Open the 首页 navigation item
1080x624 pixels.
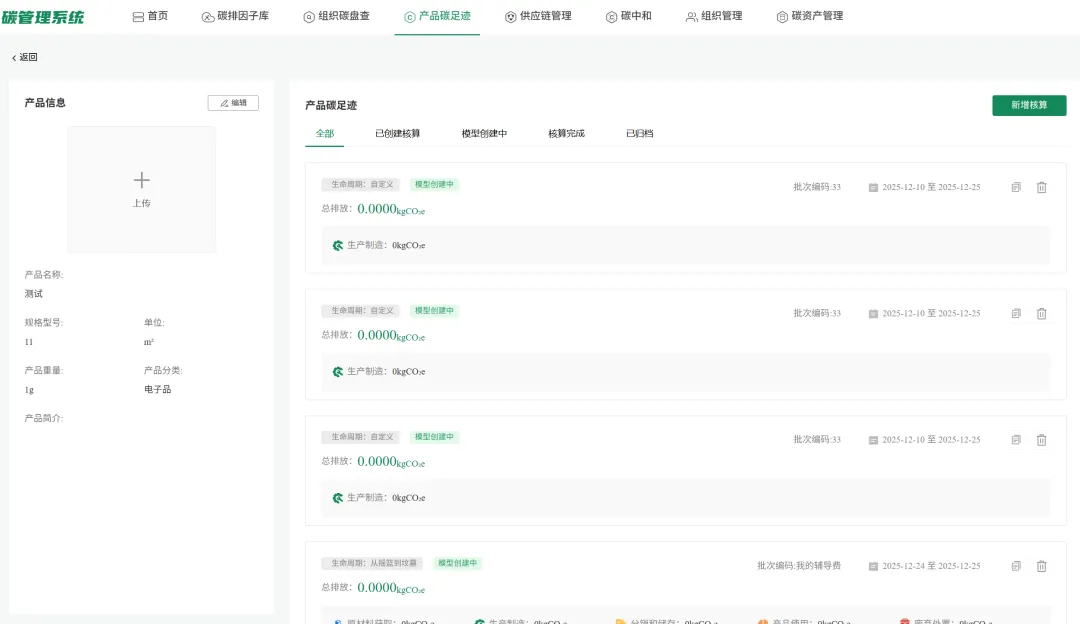coord(150,16)
